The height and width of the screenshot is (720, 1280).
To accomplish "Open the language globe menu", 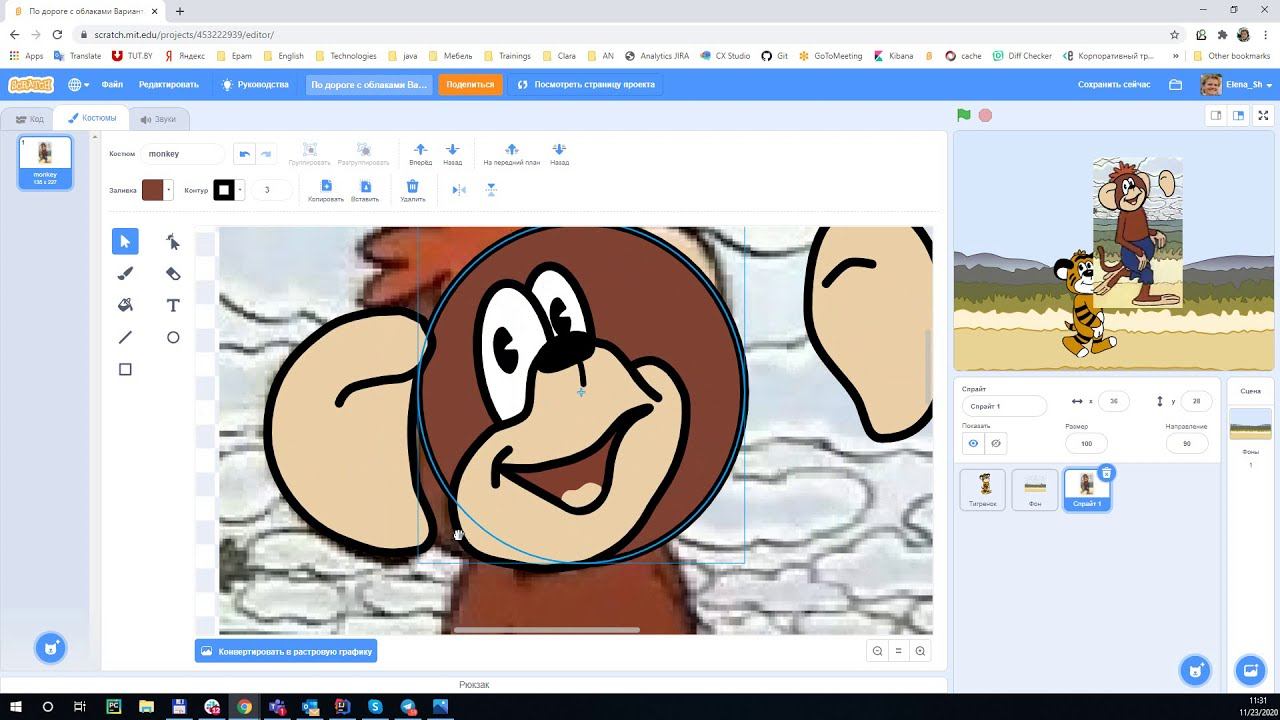I will 78,84.
